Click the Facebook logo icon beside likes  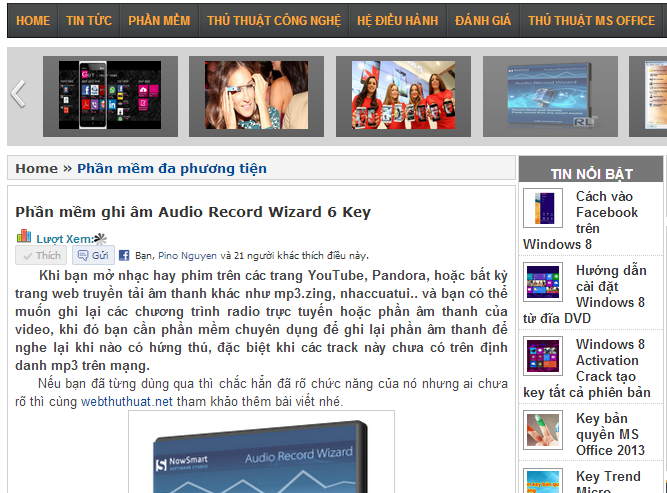tap(124, 255)
